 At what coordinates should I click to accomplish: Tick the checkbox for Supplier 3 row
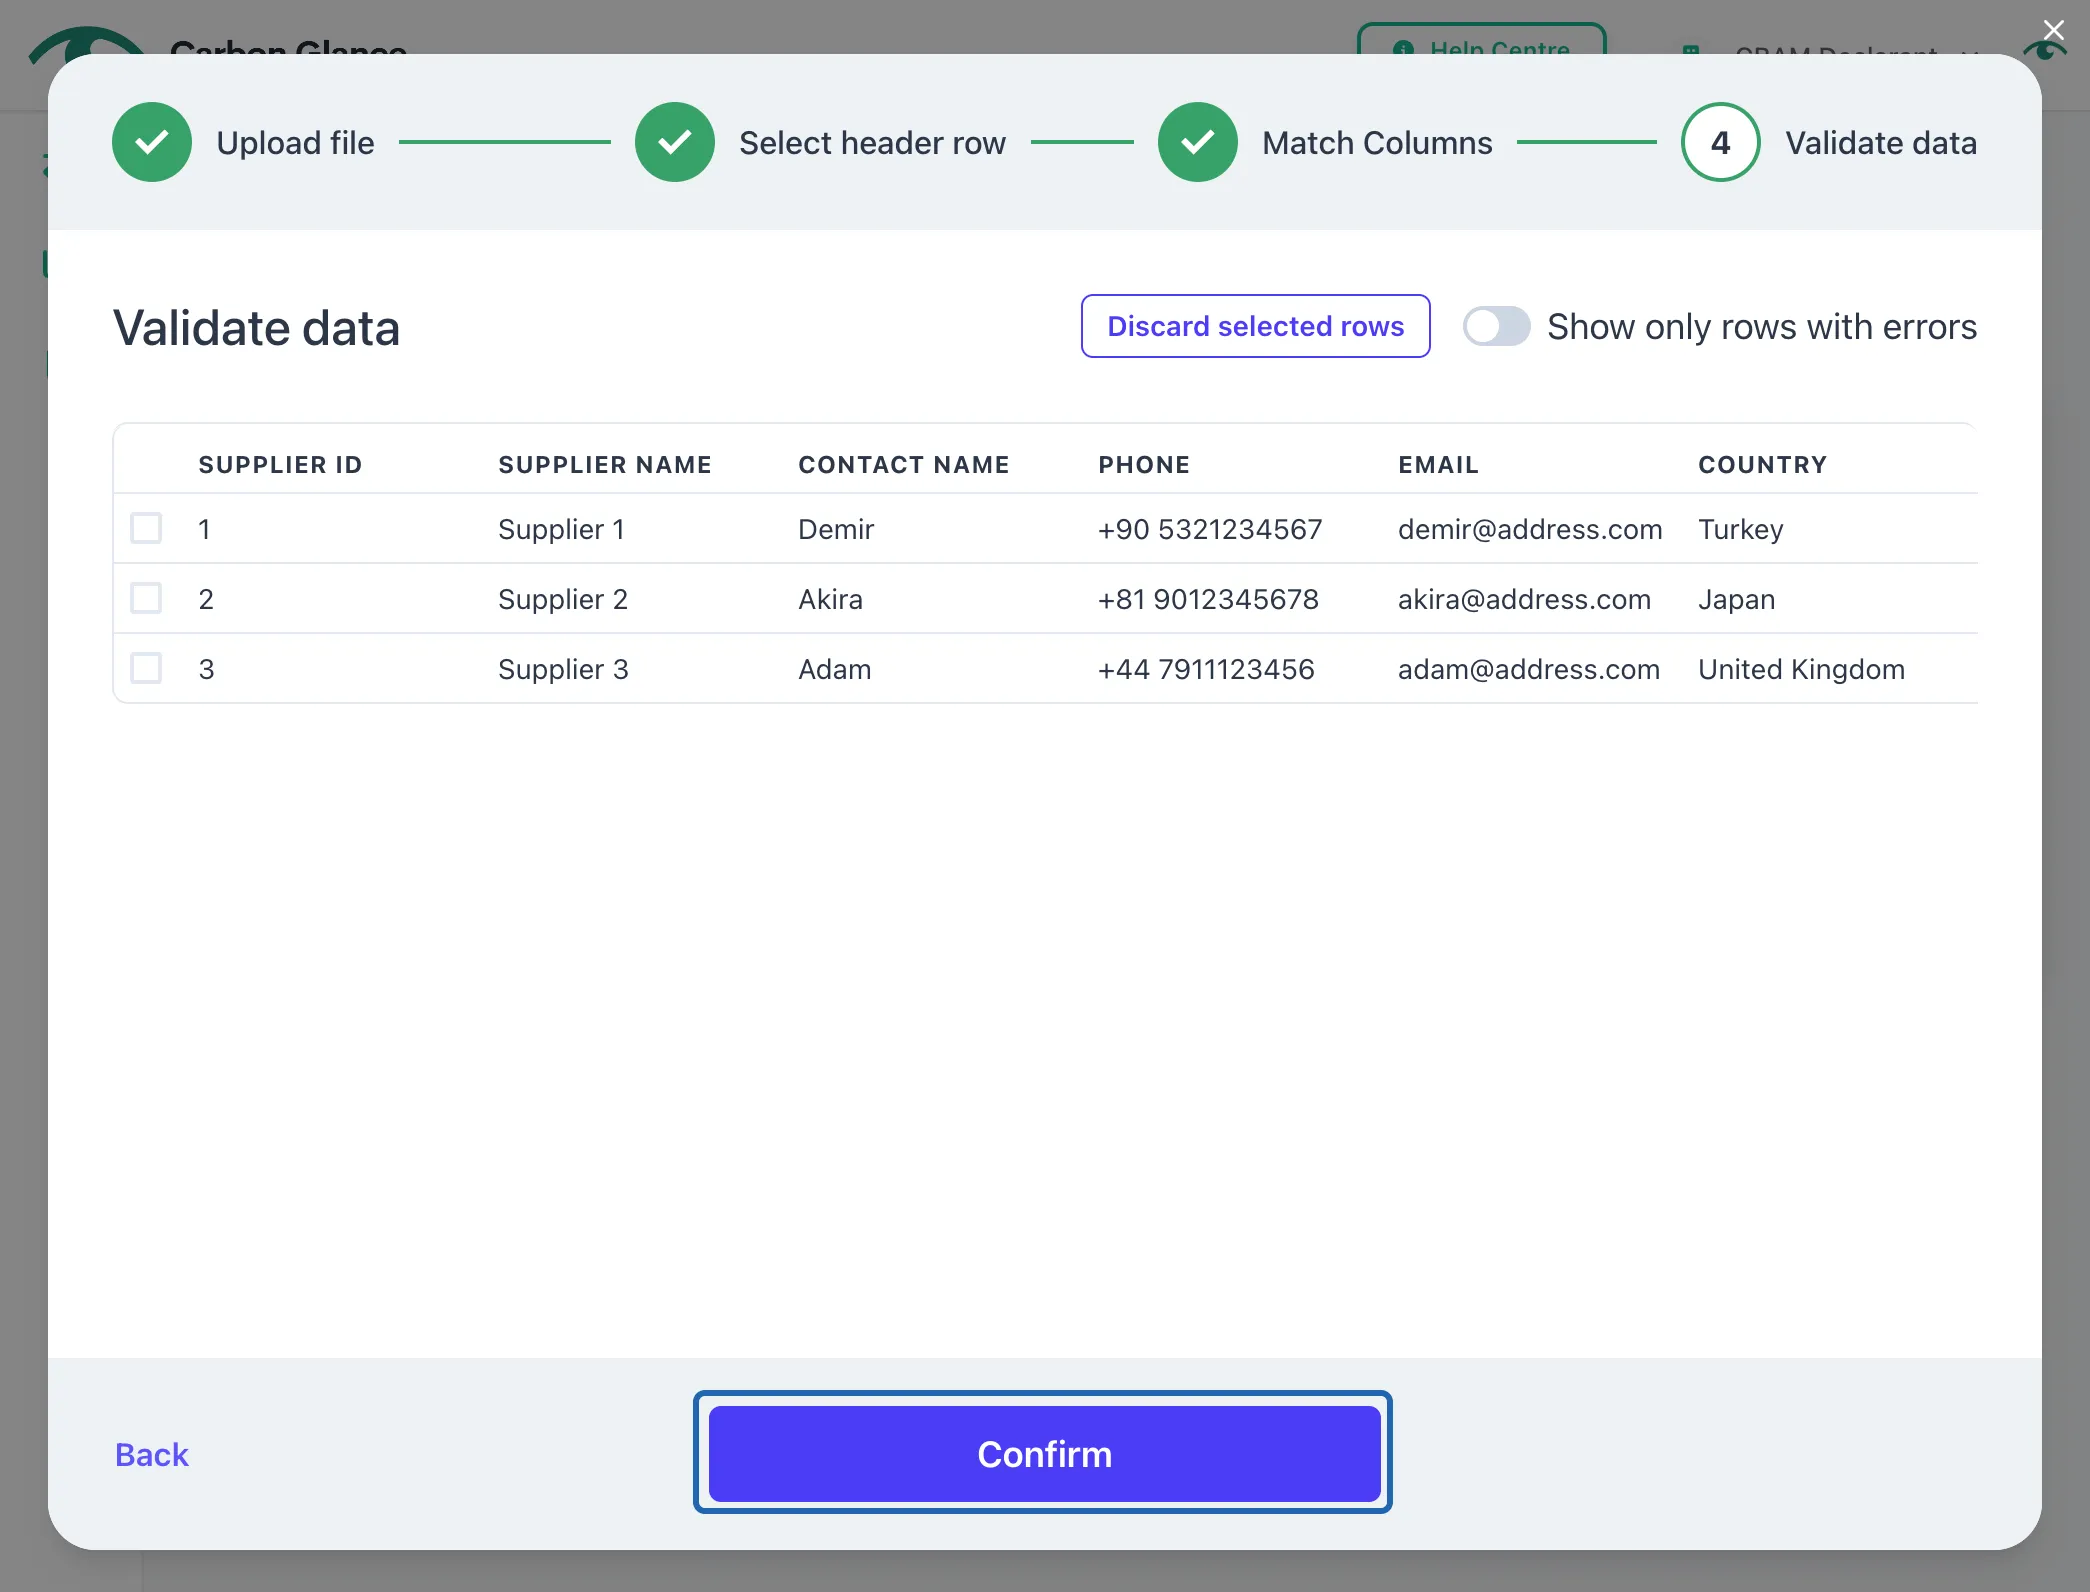pos(146,668)
